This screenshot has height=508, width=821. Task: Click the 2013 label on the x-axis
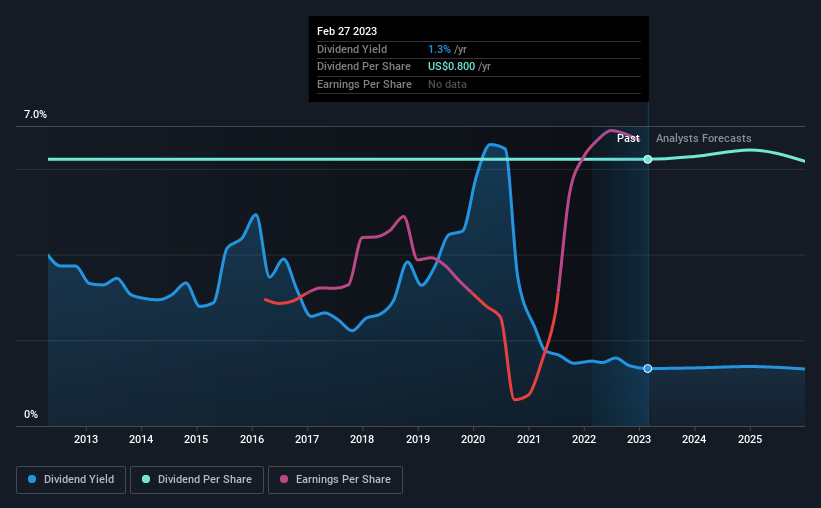click(86, 439)
